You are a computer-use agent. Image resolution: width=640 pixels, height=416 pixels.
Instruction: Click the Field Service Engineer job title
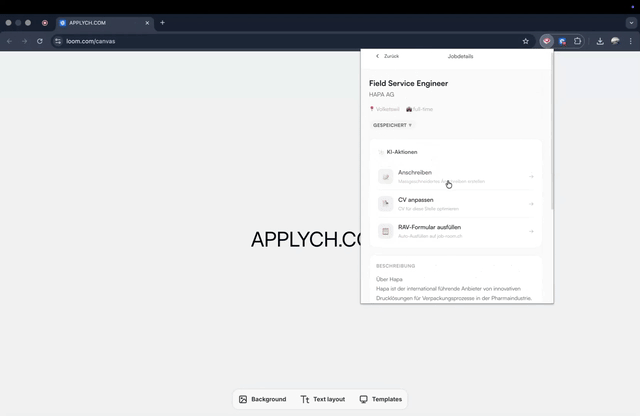pyautogui.click(x=409, y=83)
